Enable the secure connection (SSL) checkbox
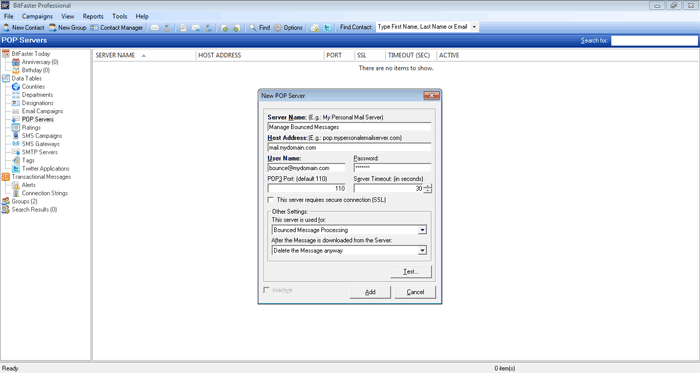This screenshot has width=700, height=373. 271,200
